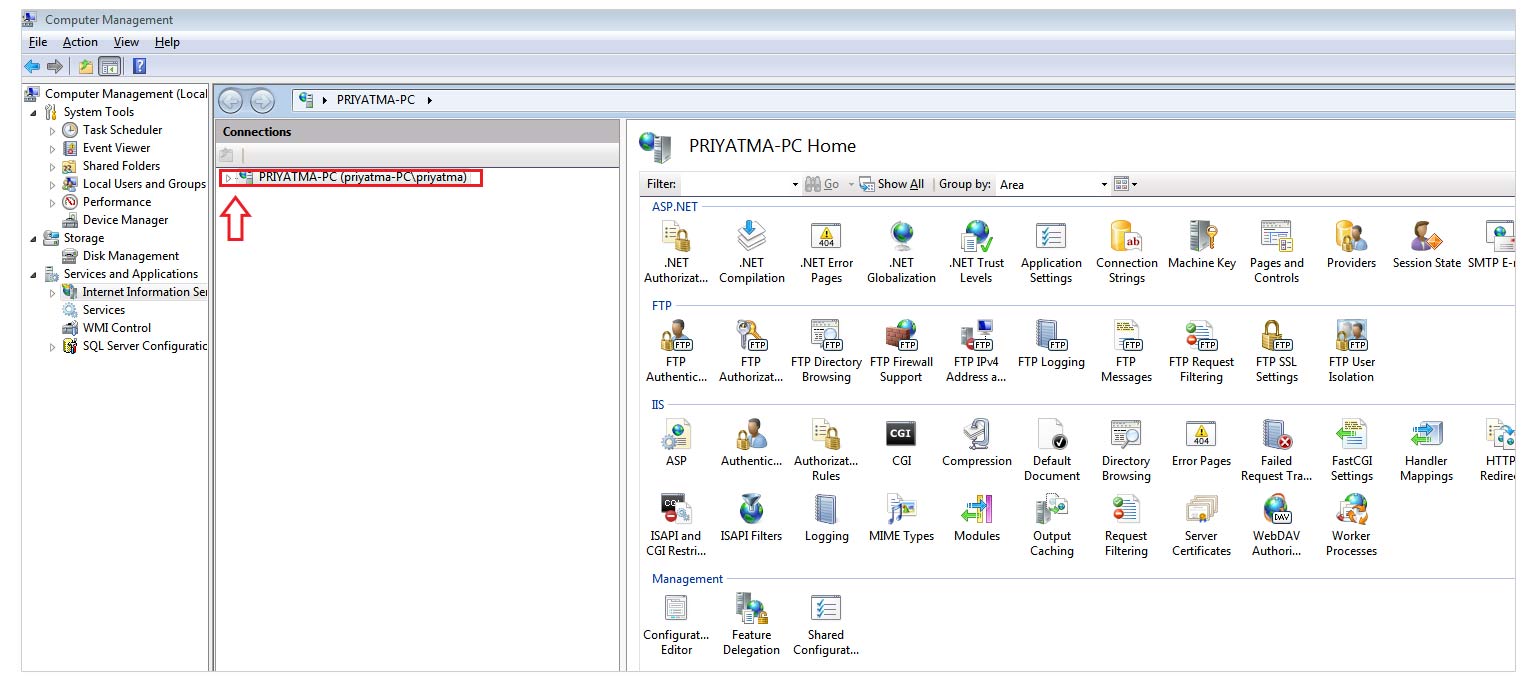Open FTP User Isolation feature

1351,351
